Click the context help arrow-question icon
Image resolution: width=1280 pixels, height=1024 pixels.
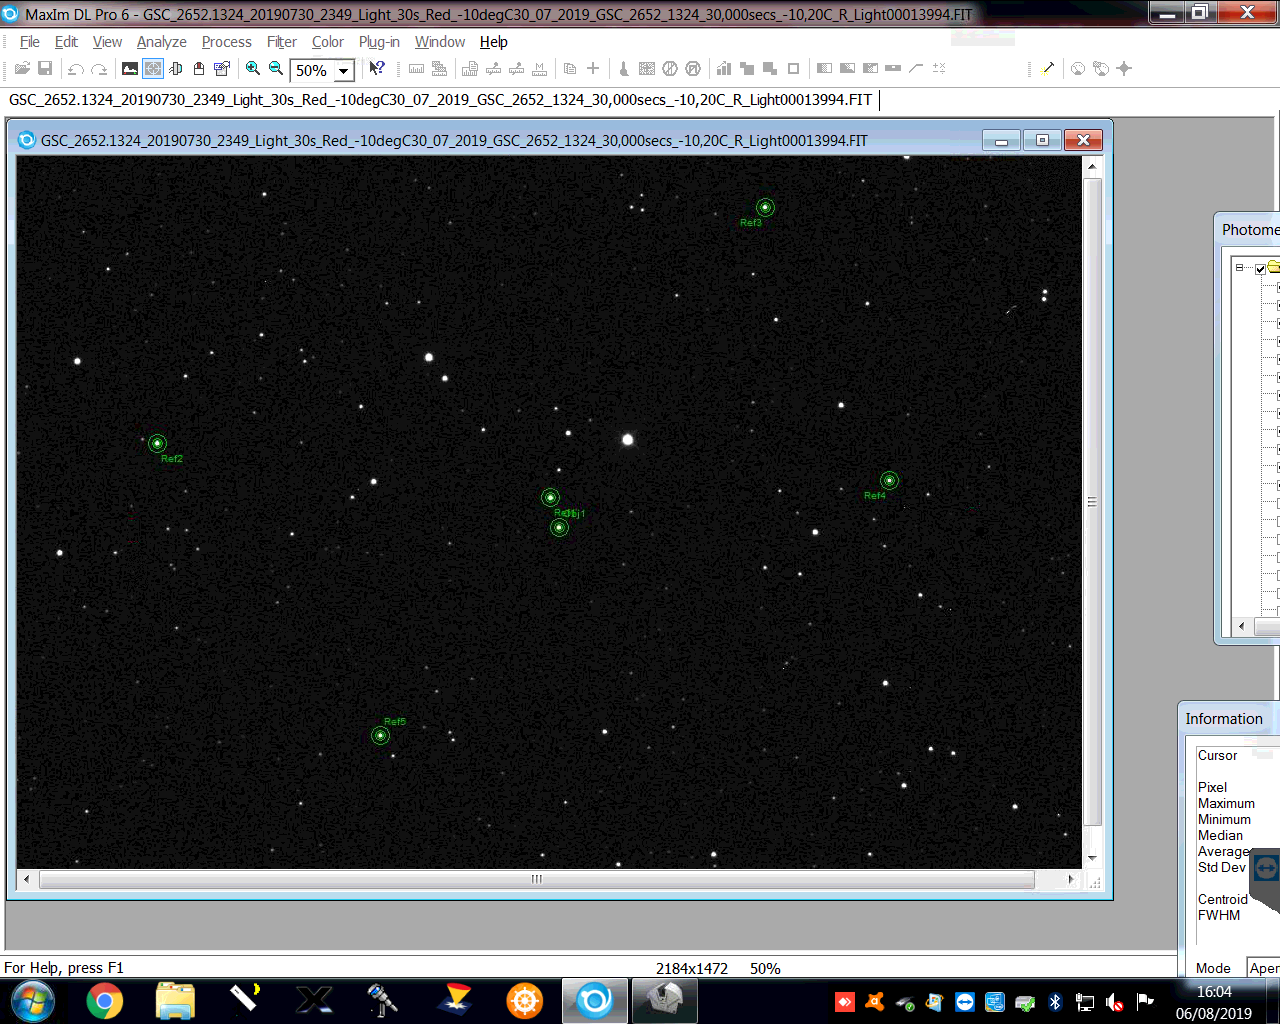click(x=376, y=68)
